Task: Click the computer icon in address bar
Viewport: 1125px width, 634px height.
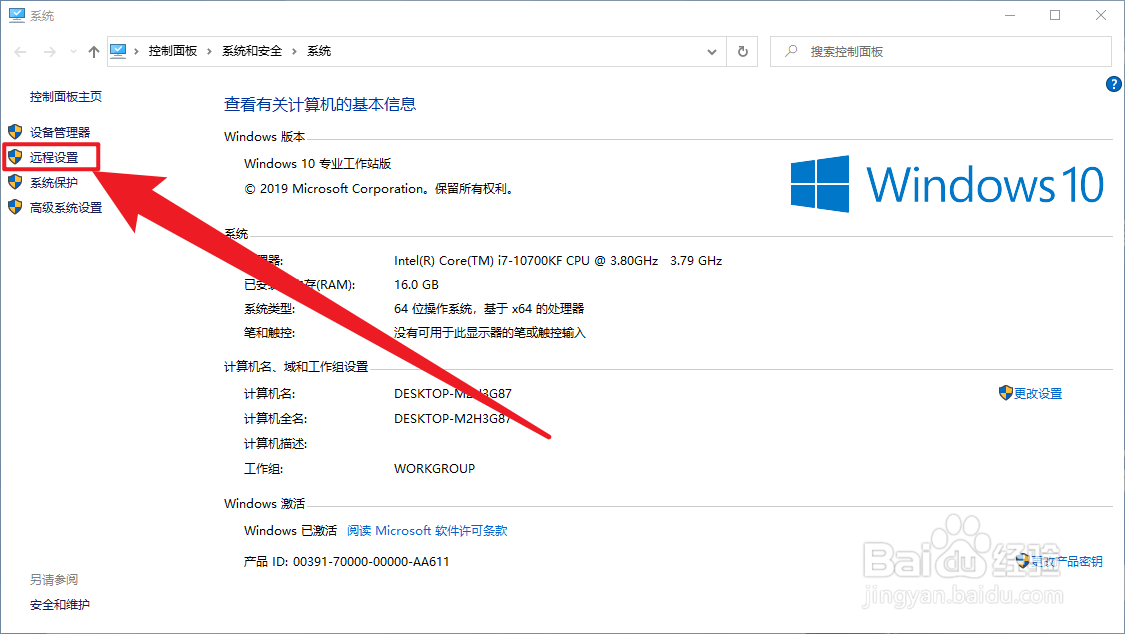Action: coord(118,51)
